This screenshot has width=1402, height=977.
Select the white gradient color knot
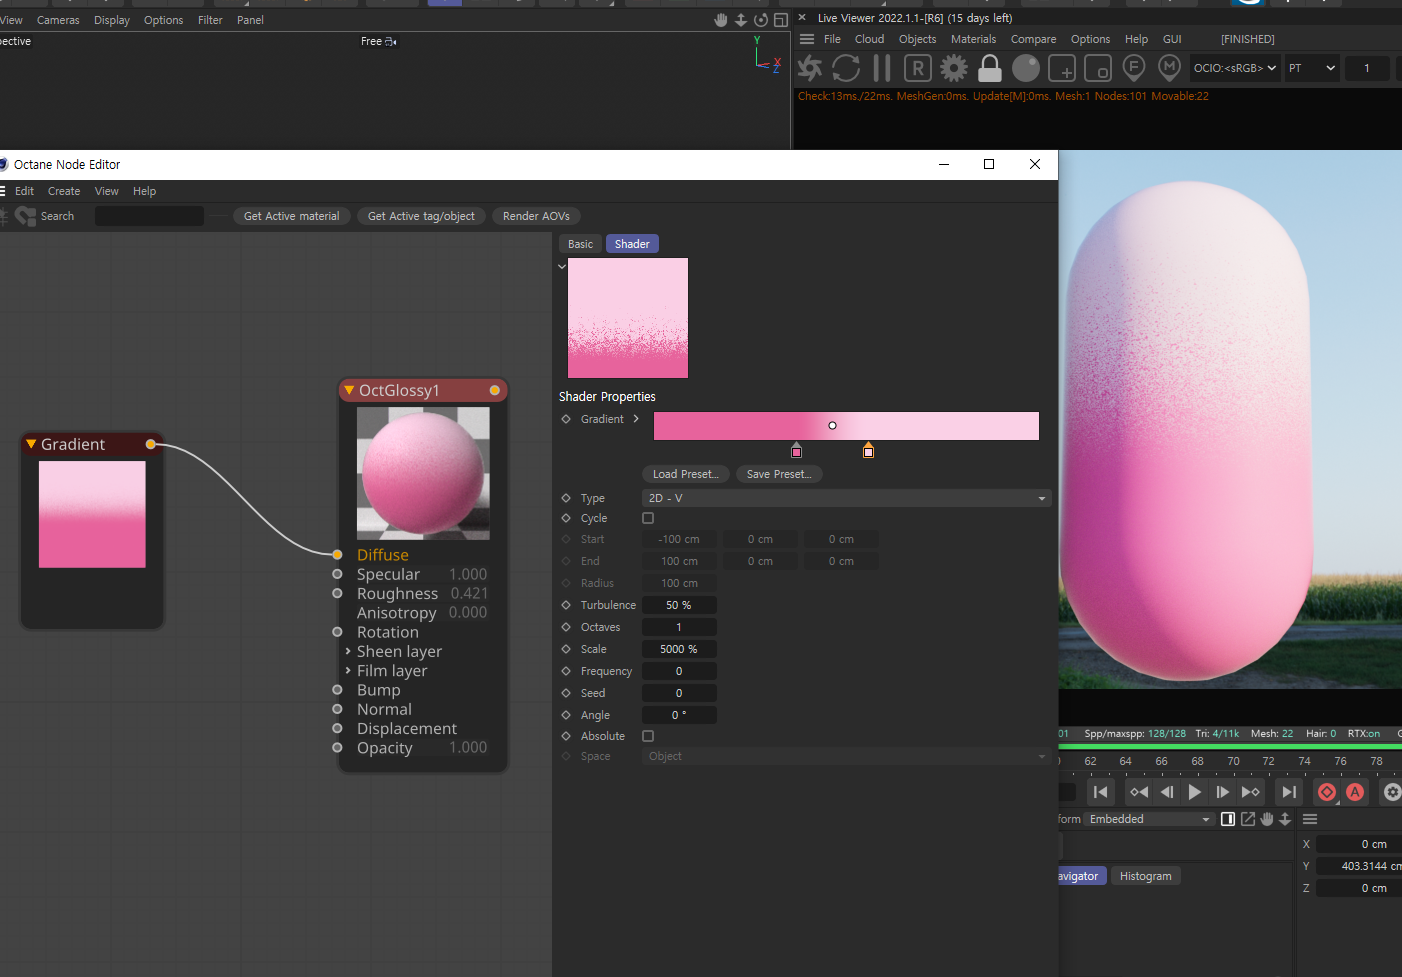click(868, 450)
